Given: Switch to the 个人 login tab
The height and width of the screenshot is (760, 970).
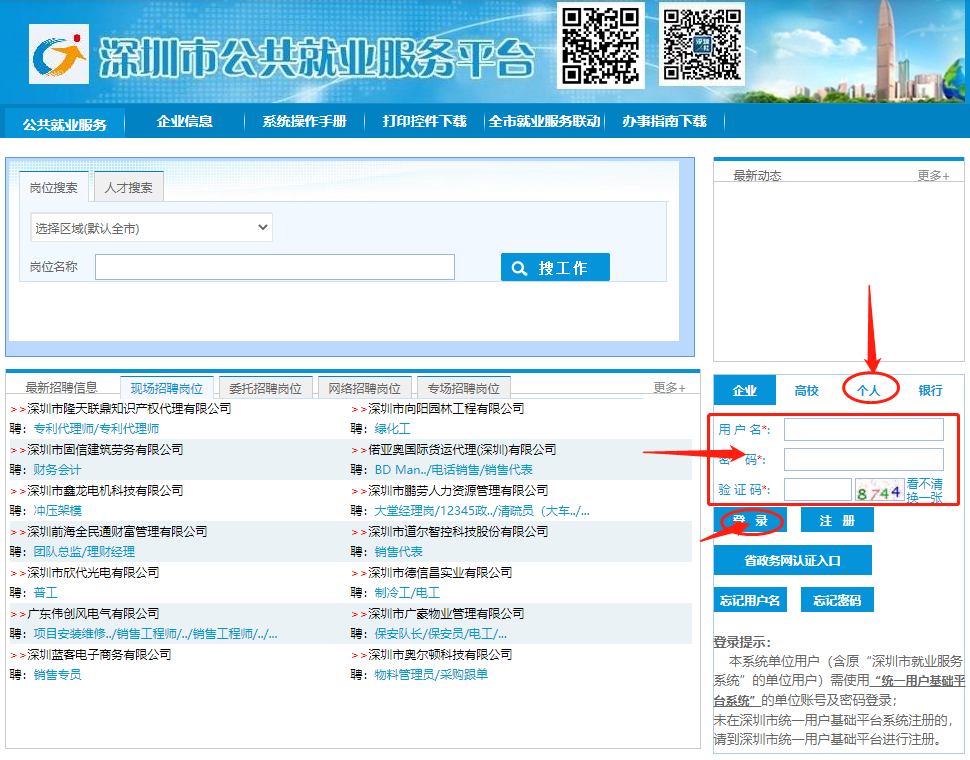Looking at the screenshot, I should (x=868, y=390).
